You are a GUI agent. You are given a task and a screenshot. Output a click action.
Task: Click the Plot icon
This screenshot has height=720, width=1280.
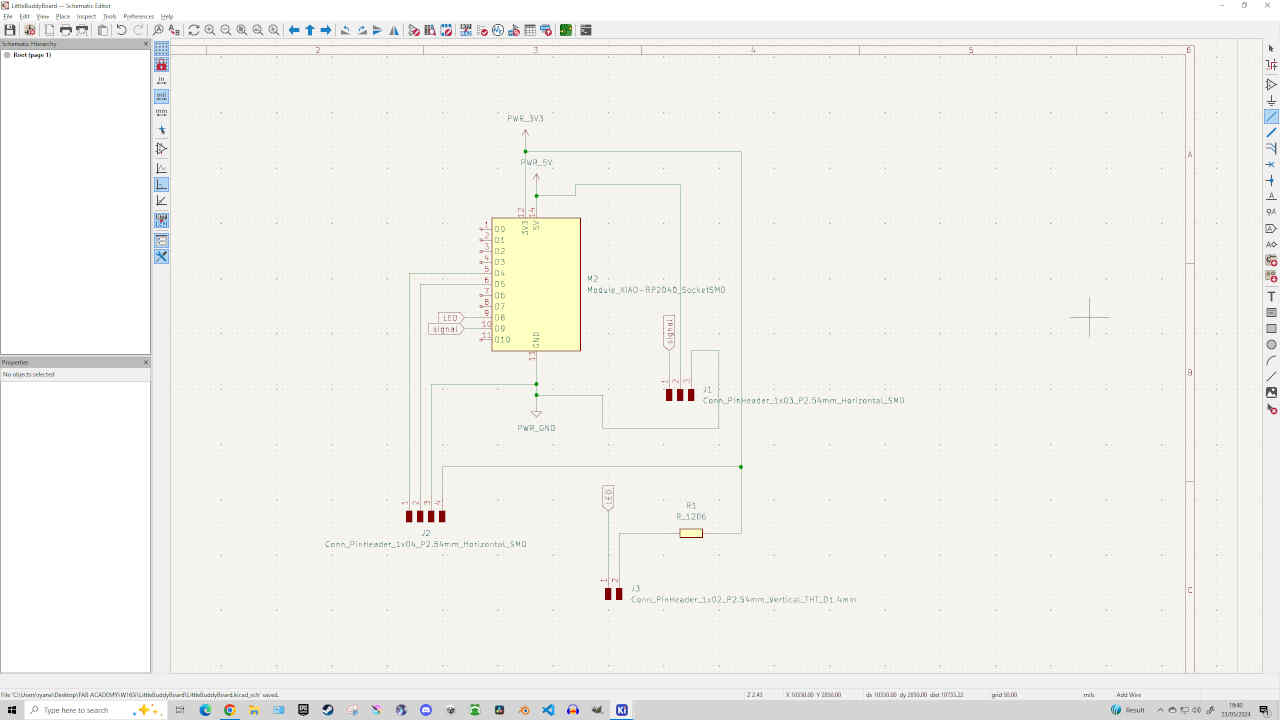point(82,30)
